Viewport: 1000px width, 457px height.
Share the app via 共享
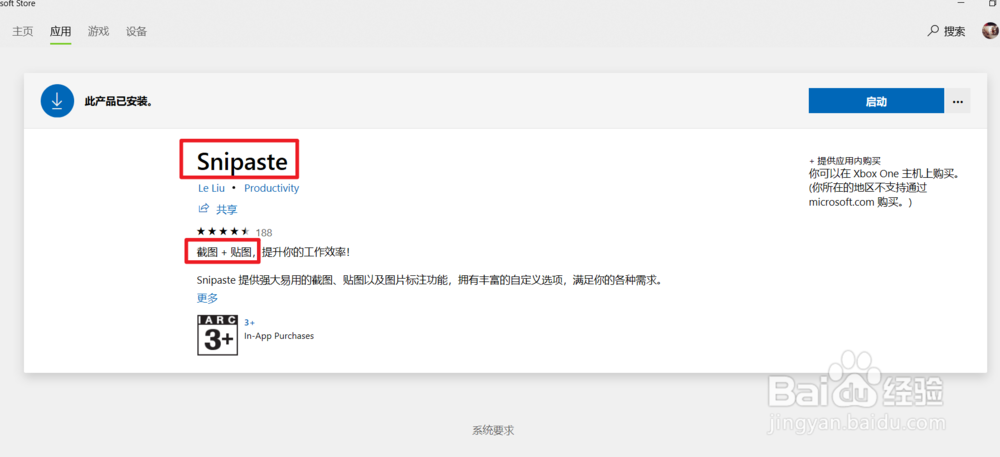pos(217,209)
